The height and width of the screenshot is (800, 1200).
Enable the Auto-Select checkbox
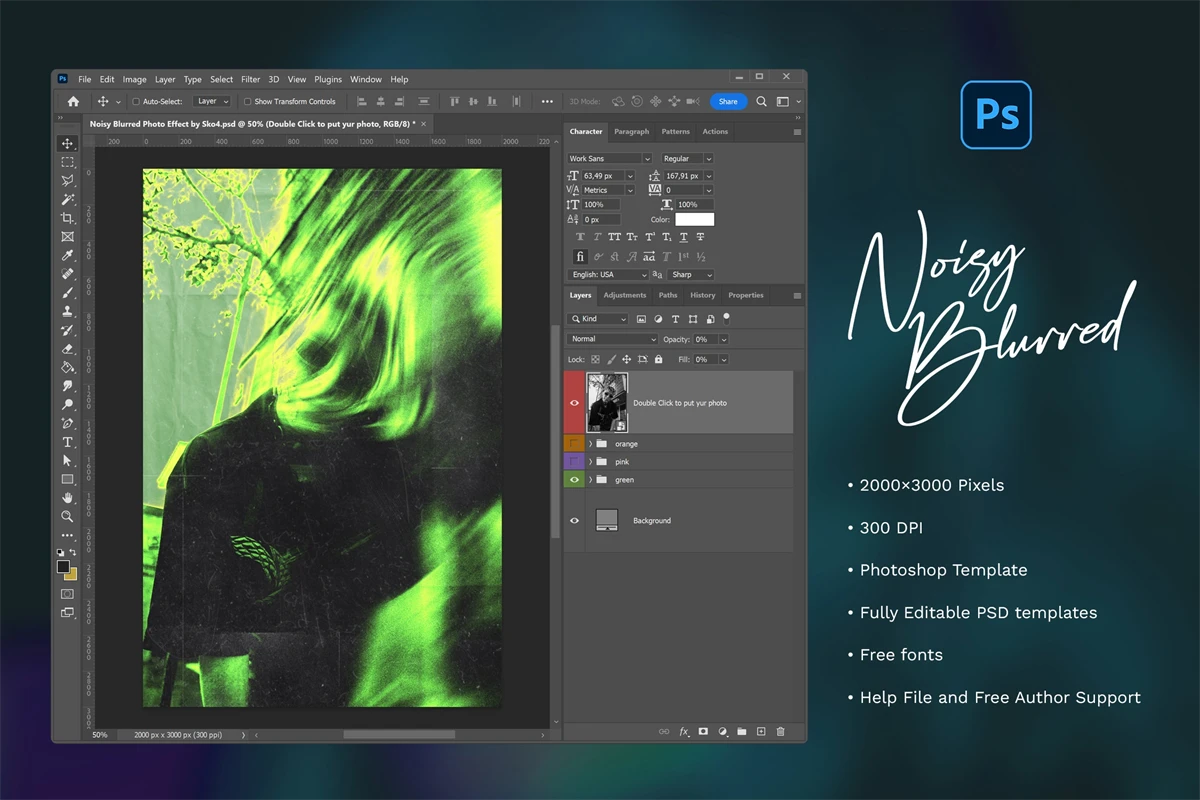click(x=136, y=102)
